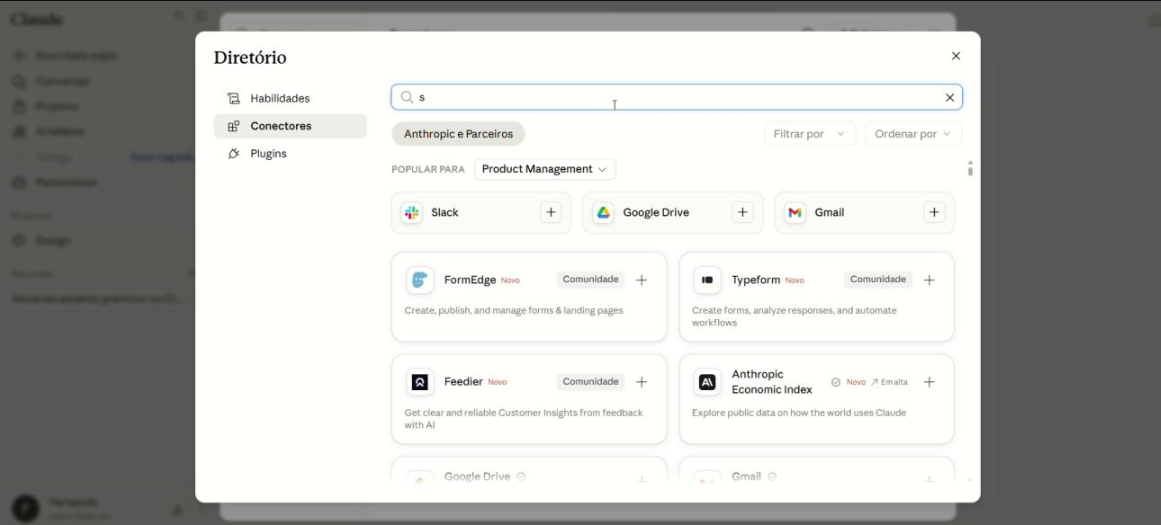Image resolution: width=1161 pixels, height=525 pixels.
Task: Click the Gmail logo icon
Action: tap(795, 213)
